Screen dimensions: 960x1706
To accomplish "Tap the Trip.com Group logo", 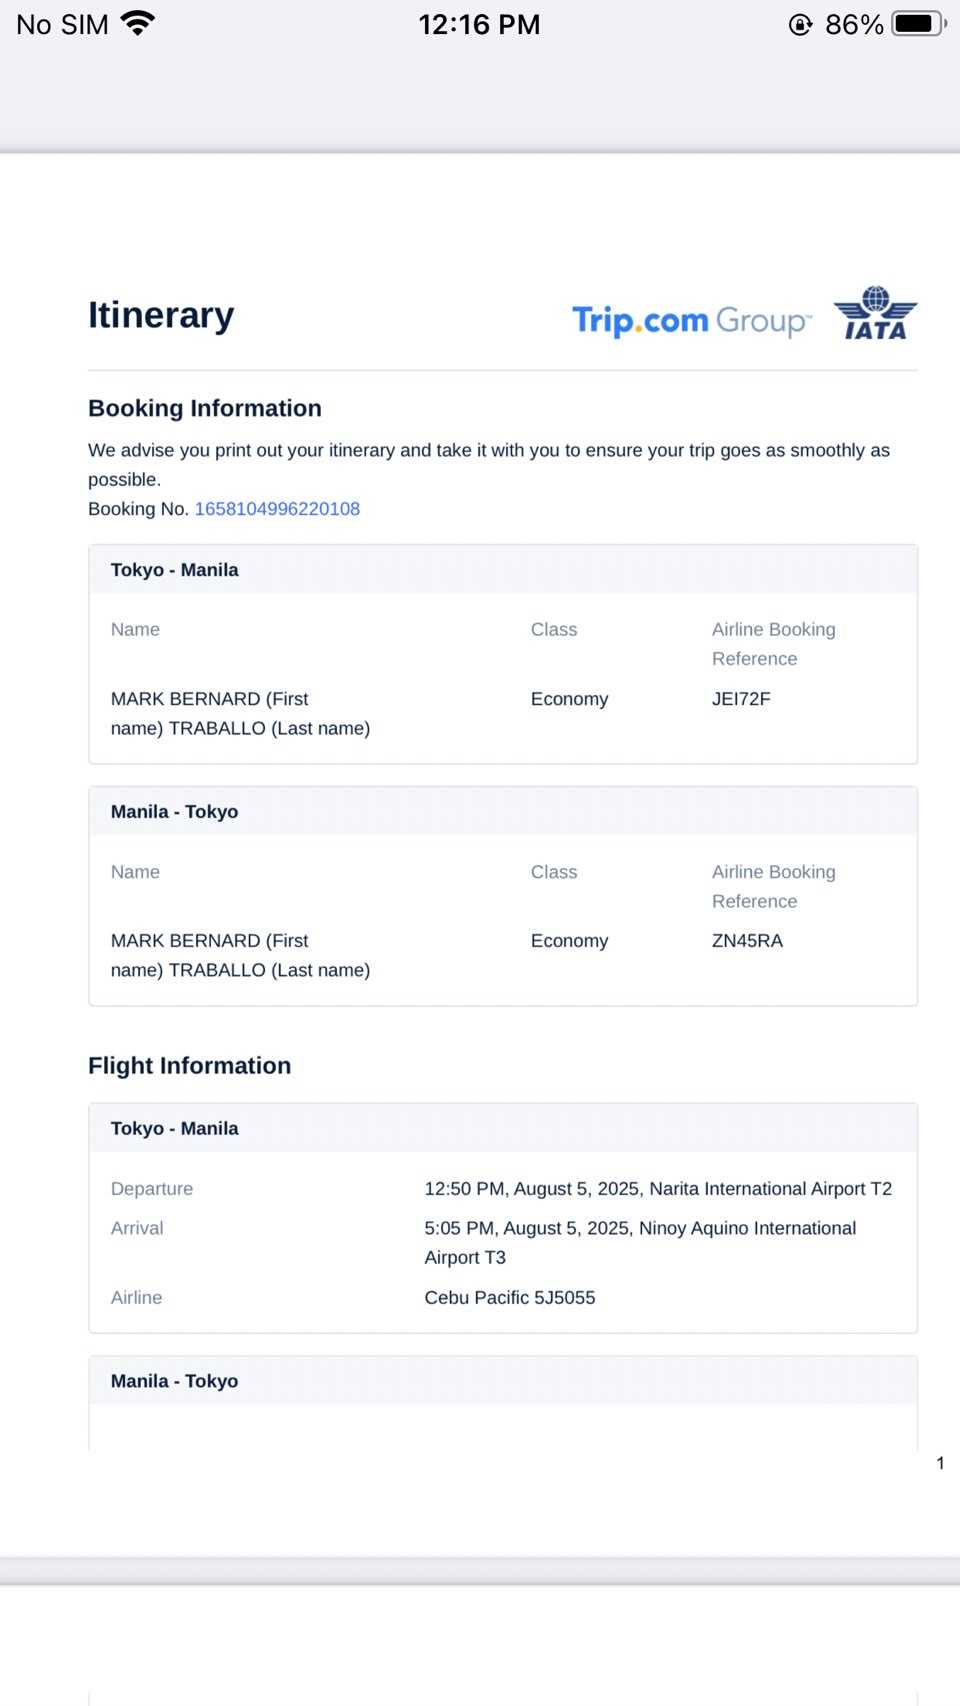I will (x=691, y=321).
